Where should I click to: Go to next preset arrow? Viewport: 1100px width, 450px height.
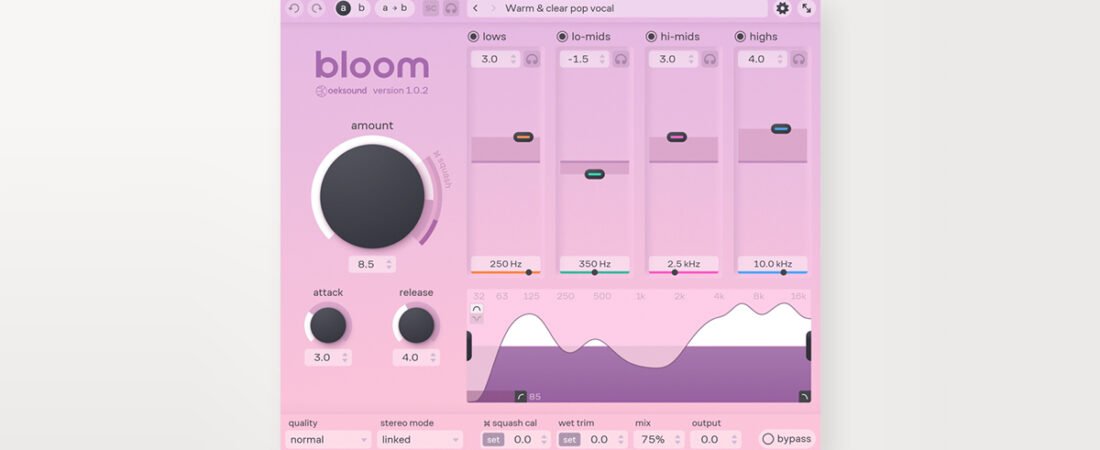click(493, 8)
